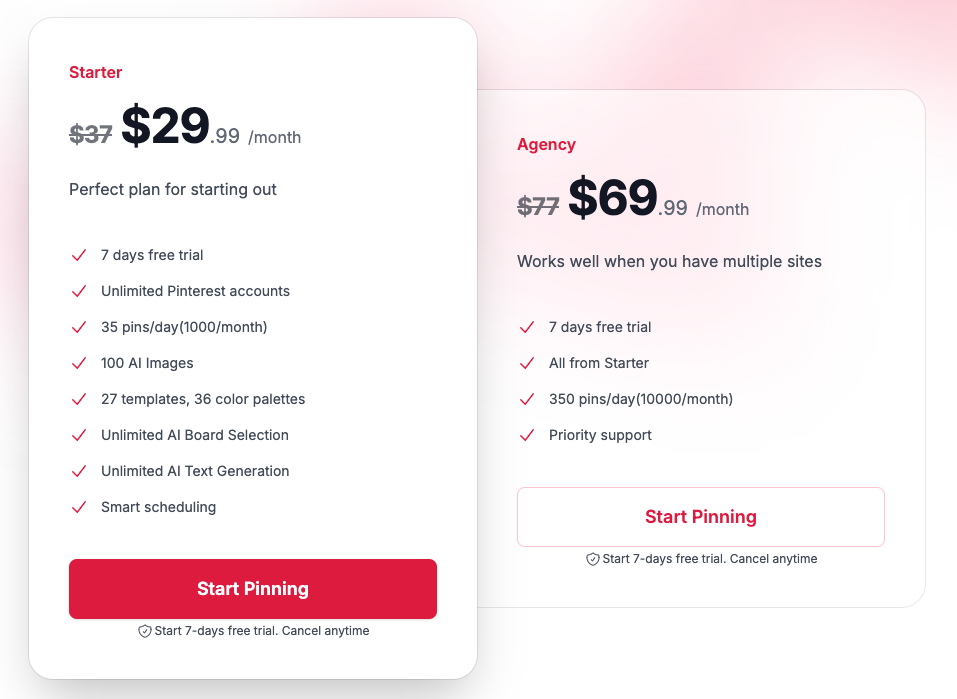This screenshot has width=957, height=699.
Task: Click the shield badge under Agency's Start Pinning button
Action: click(x=592, y=559)
